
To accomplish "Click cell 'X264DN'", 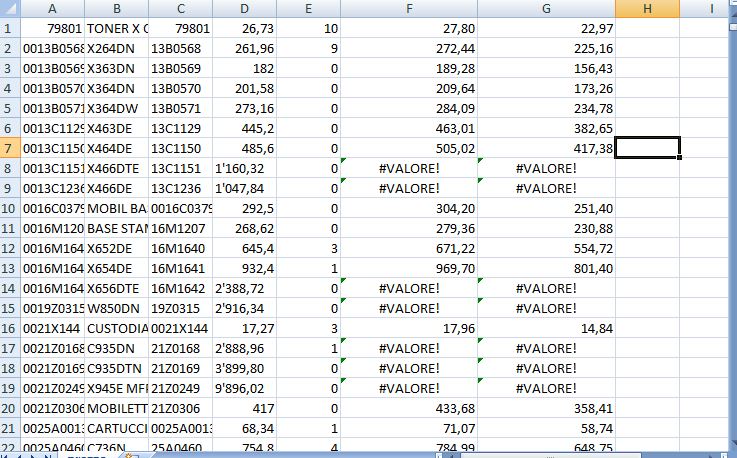I will pos(117,48).
